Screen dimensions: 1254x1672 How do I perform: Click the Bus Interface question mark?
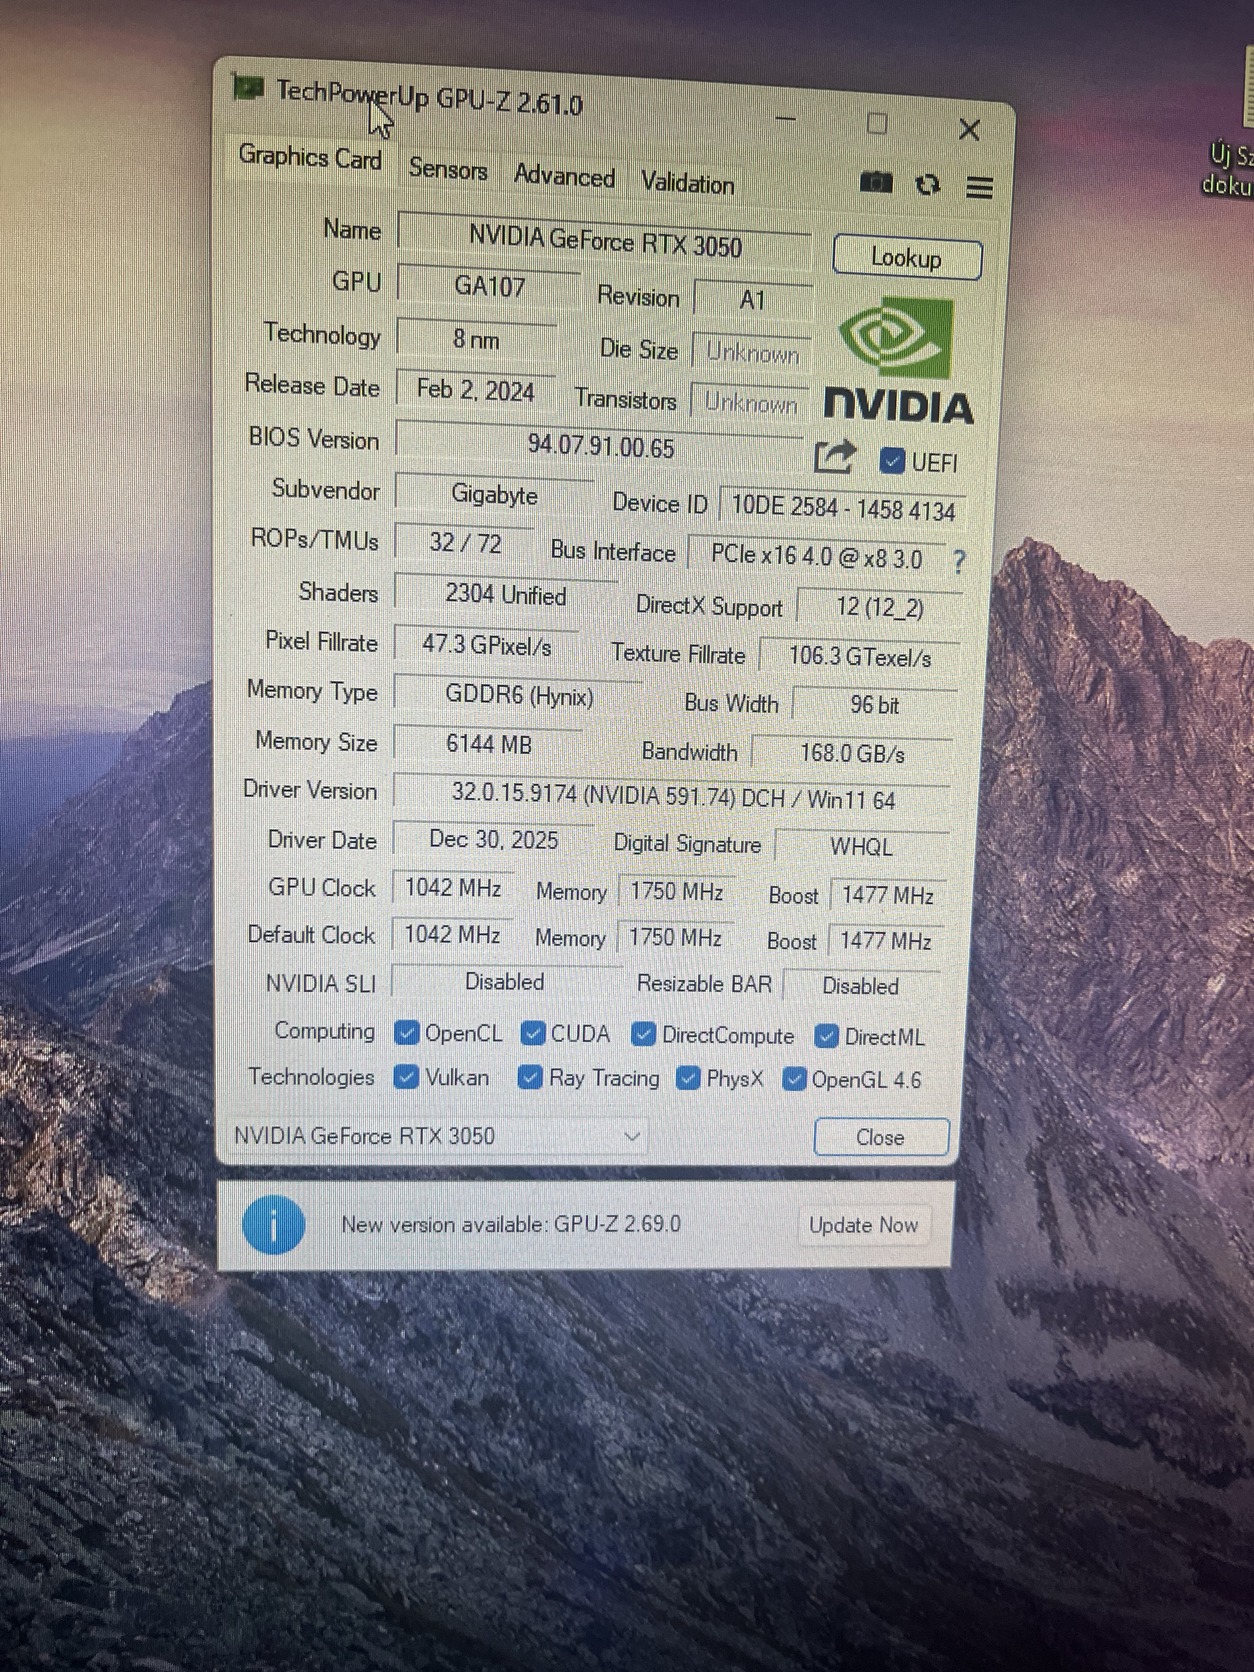959,562
